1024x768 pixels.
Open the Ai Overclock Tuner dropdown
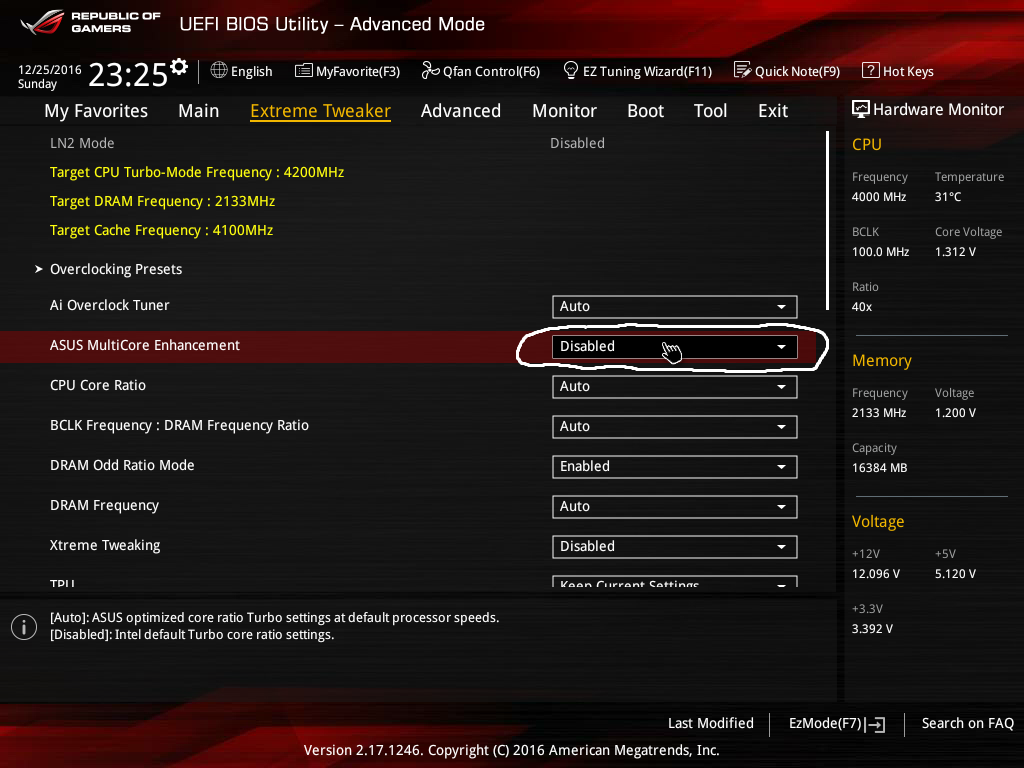click(675, 306)
